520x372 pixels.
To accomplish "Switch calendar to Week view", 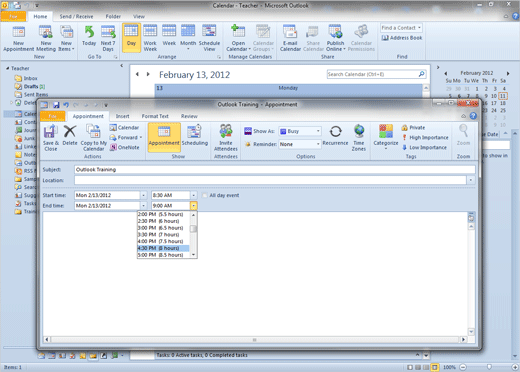I will (169, 36).
